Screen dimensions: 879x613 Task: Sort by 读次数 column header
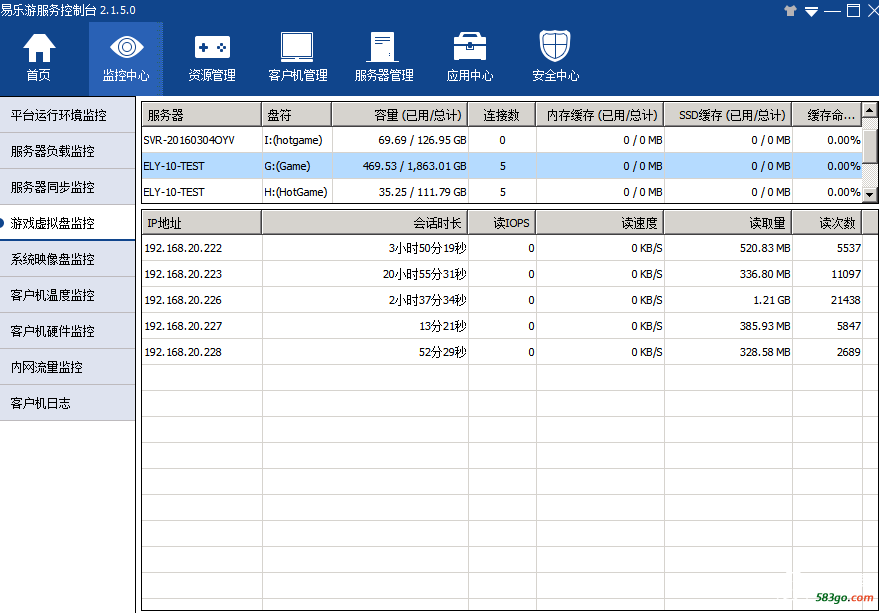tap(827, 223)
